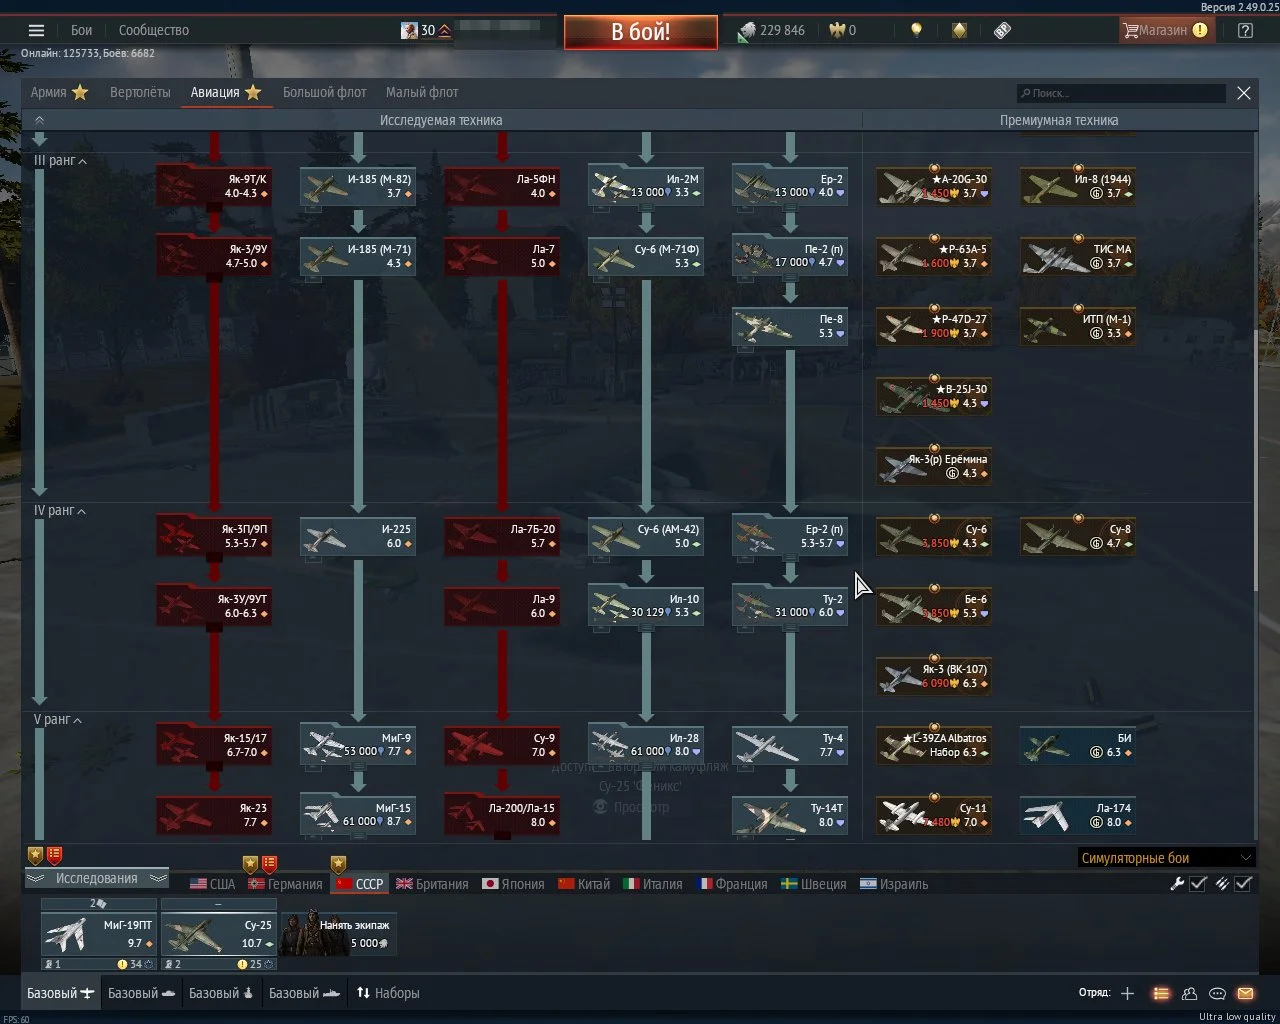The height and width of the screenshot is (1024, 1280).
Task: Open the hamburger main menu
Action: pyautogui.click(x=37, y=30)
